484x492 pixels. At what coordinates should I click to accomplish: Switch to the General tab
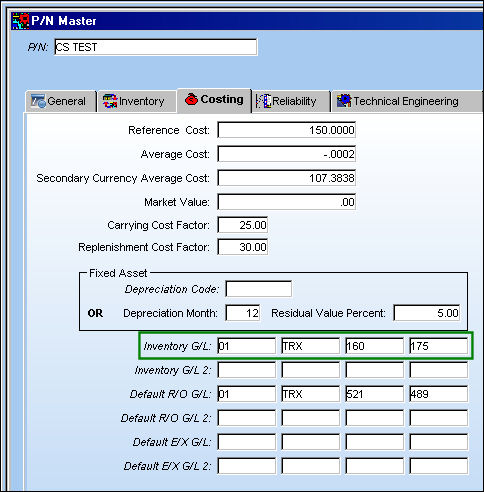point(61,101)
